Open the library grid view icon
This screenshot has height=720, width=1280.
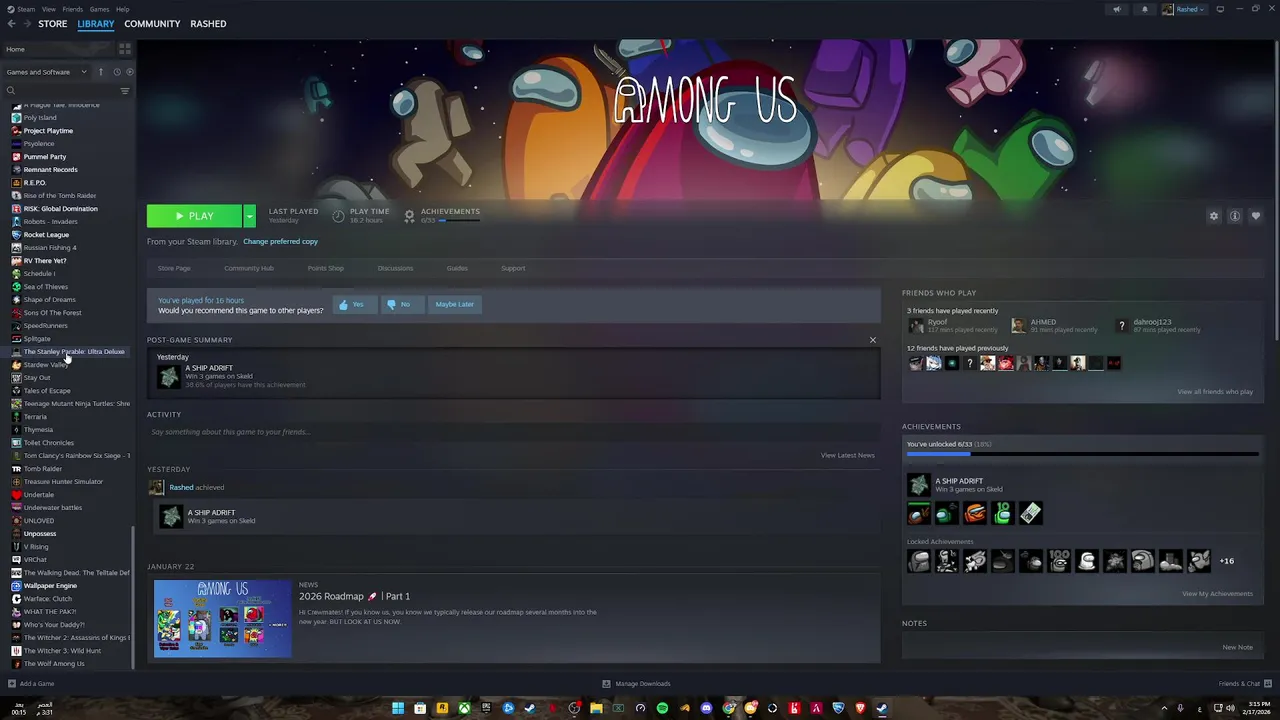(x=125, y=48)
